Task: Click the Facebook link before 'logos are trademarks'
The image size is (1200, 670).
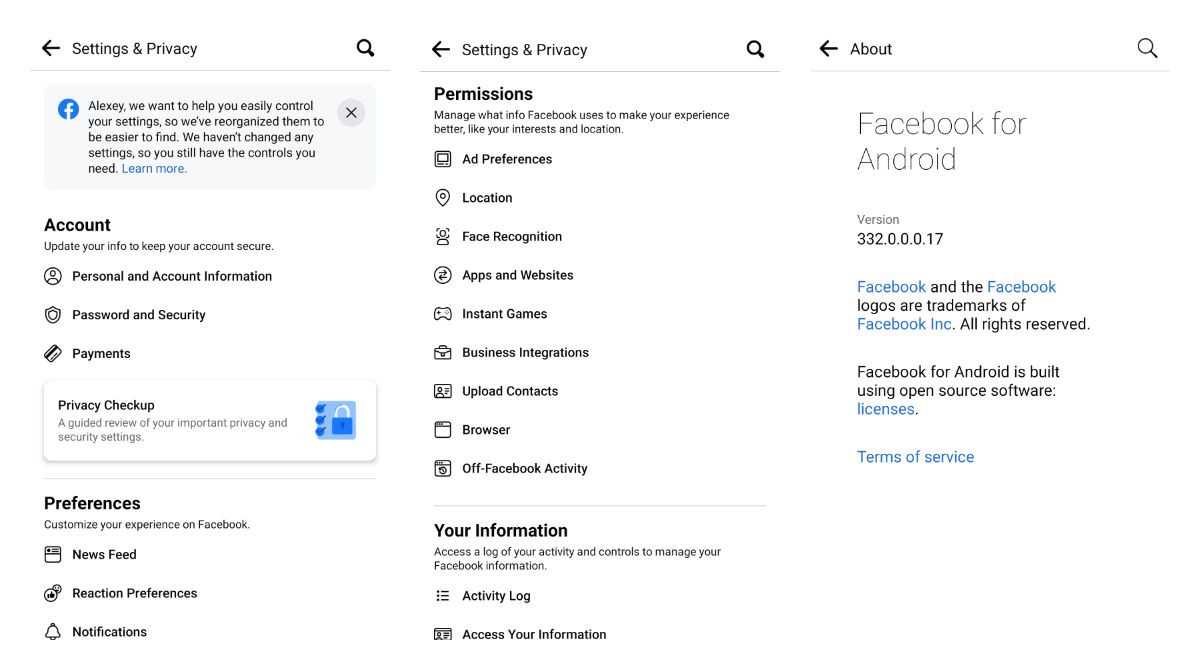Action: (1022, 287)
